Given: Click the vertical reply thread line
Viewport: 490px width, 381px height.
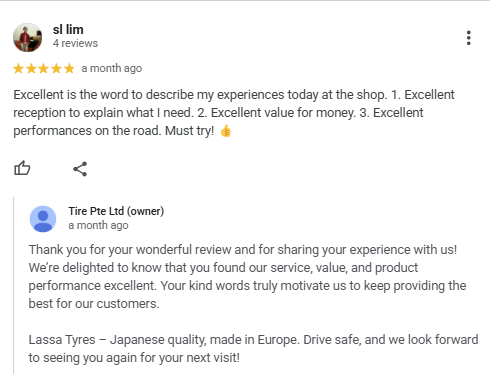Looking at the screenshot, I should click(x=14, y=285).
